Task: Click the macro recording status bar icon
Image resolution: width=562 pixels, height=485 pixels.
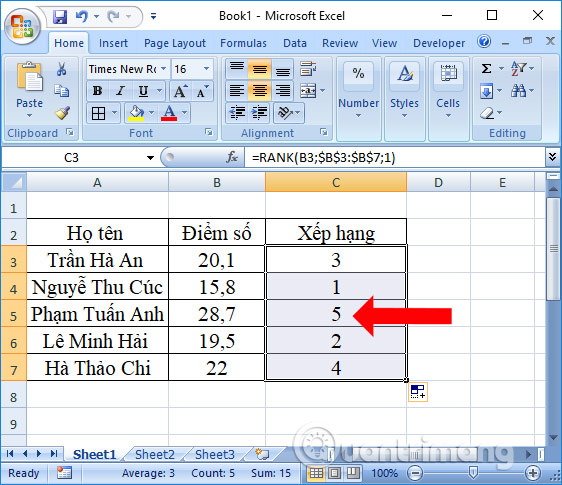Action: (x=65, y=473)
